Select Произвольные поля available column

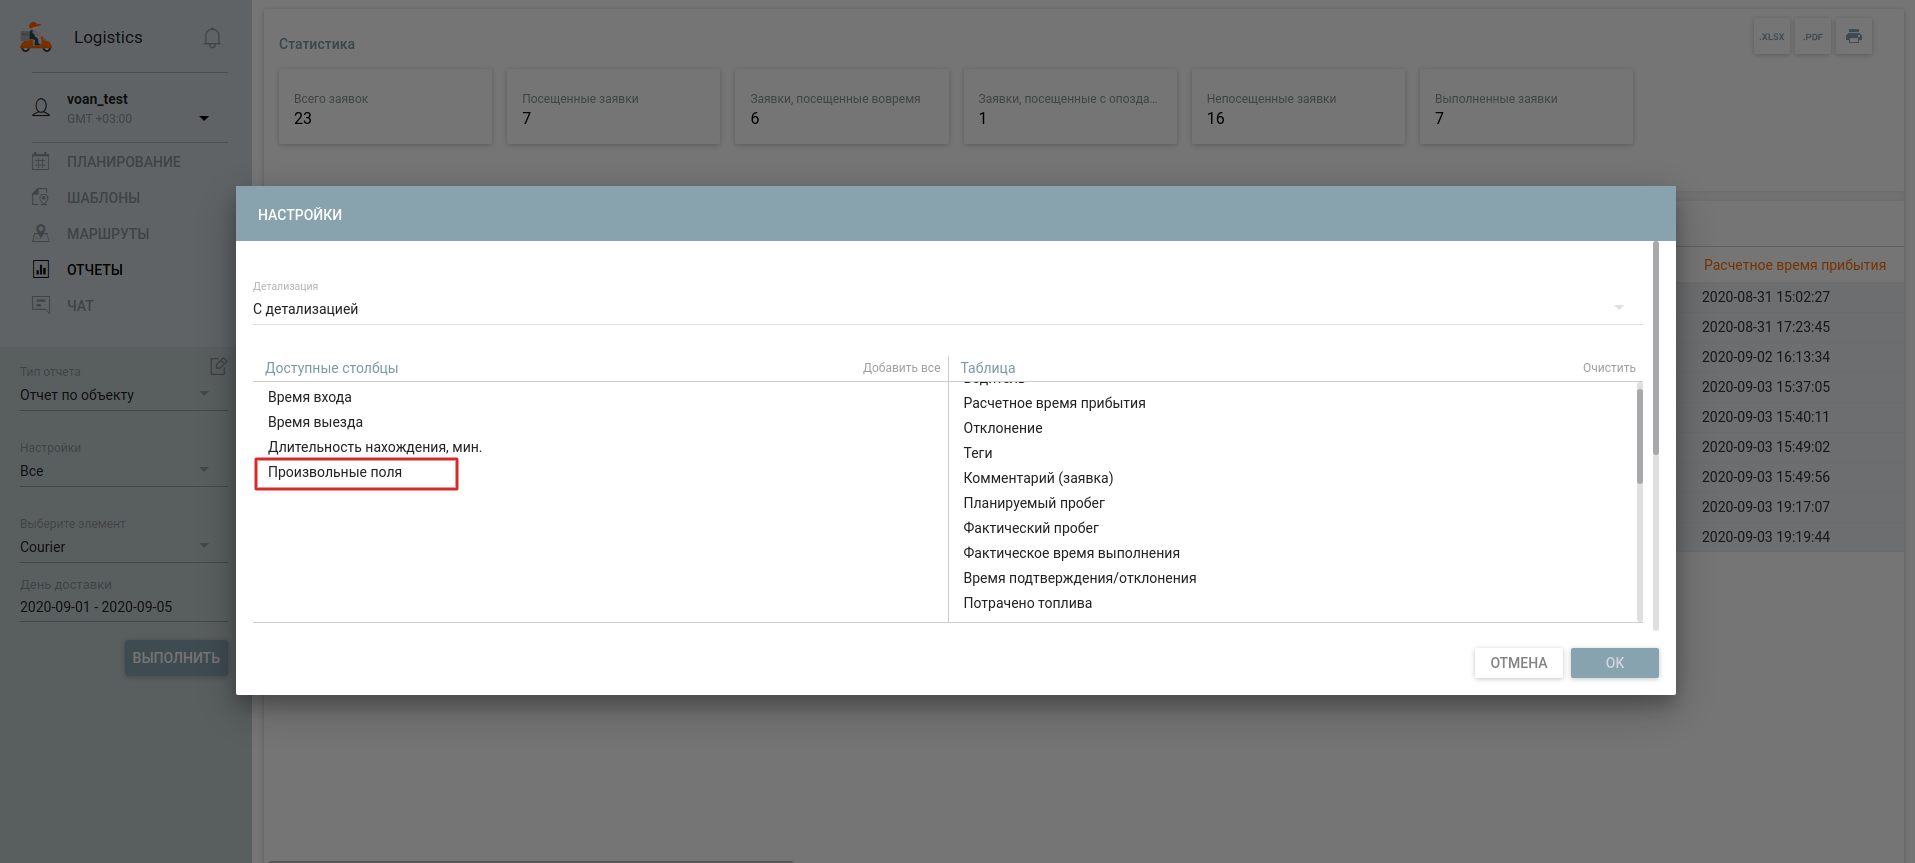pos(335,472)
